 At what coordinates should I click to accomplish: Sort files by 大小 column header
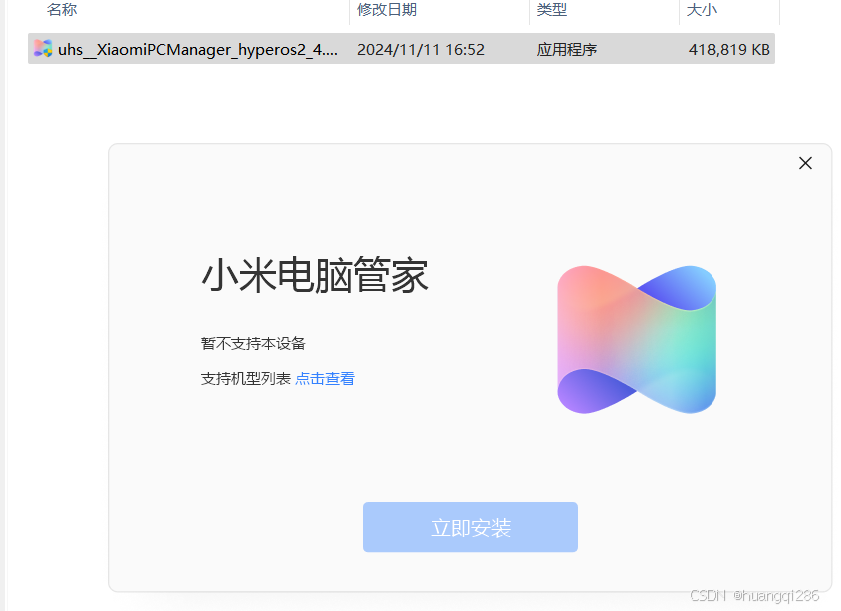(x=702, y=9)
